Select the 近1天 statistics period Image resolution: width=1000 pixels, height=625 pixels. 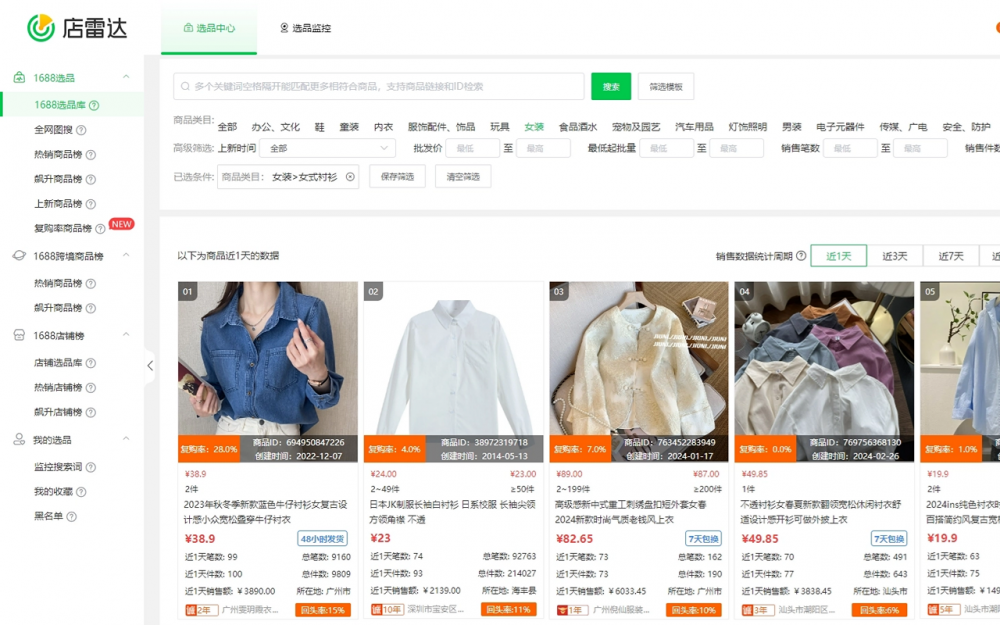(838, 256)
